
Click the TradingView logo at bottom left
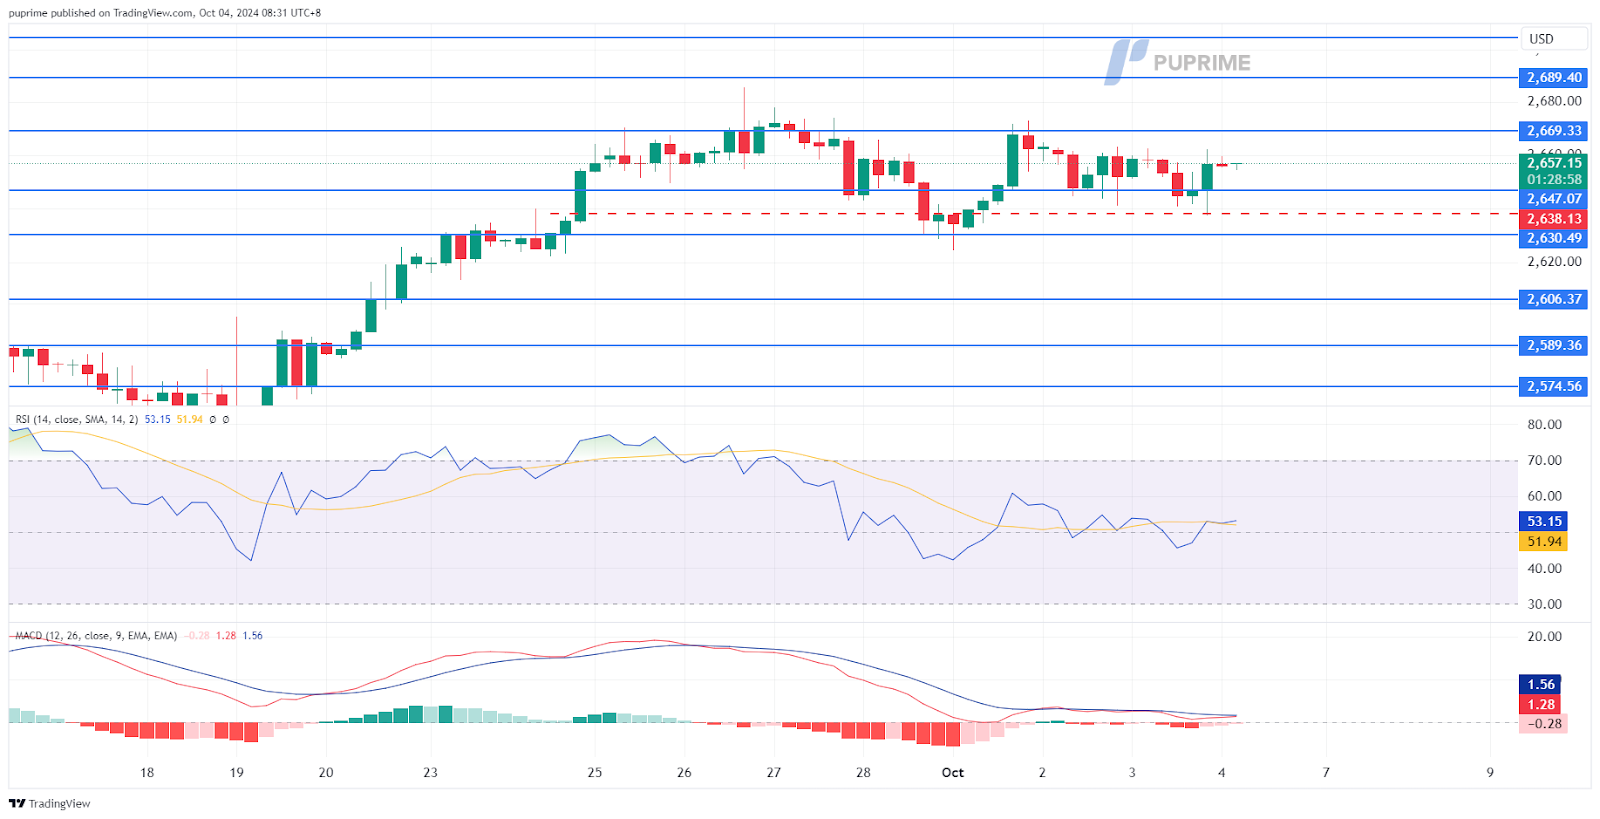point(49,803)
